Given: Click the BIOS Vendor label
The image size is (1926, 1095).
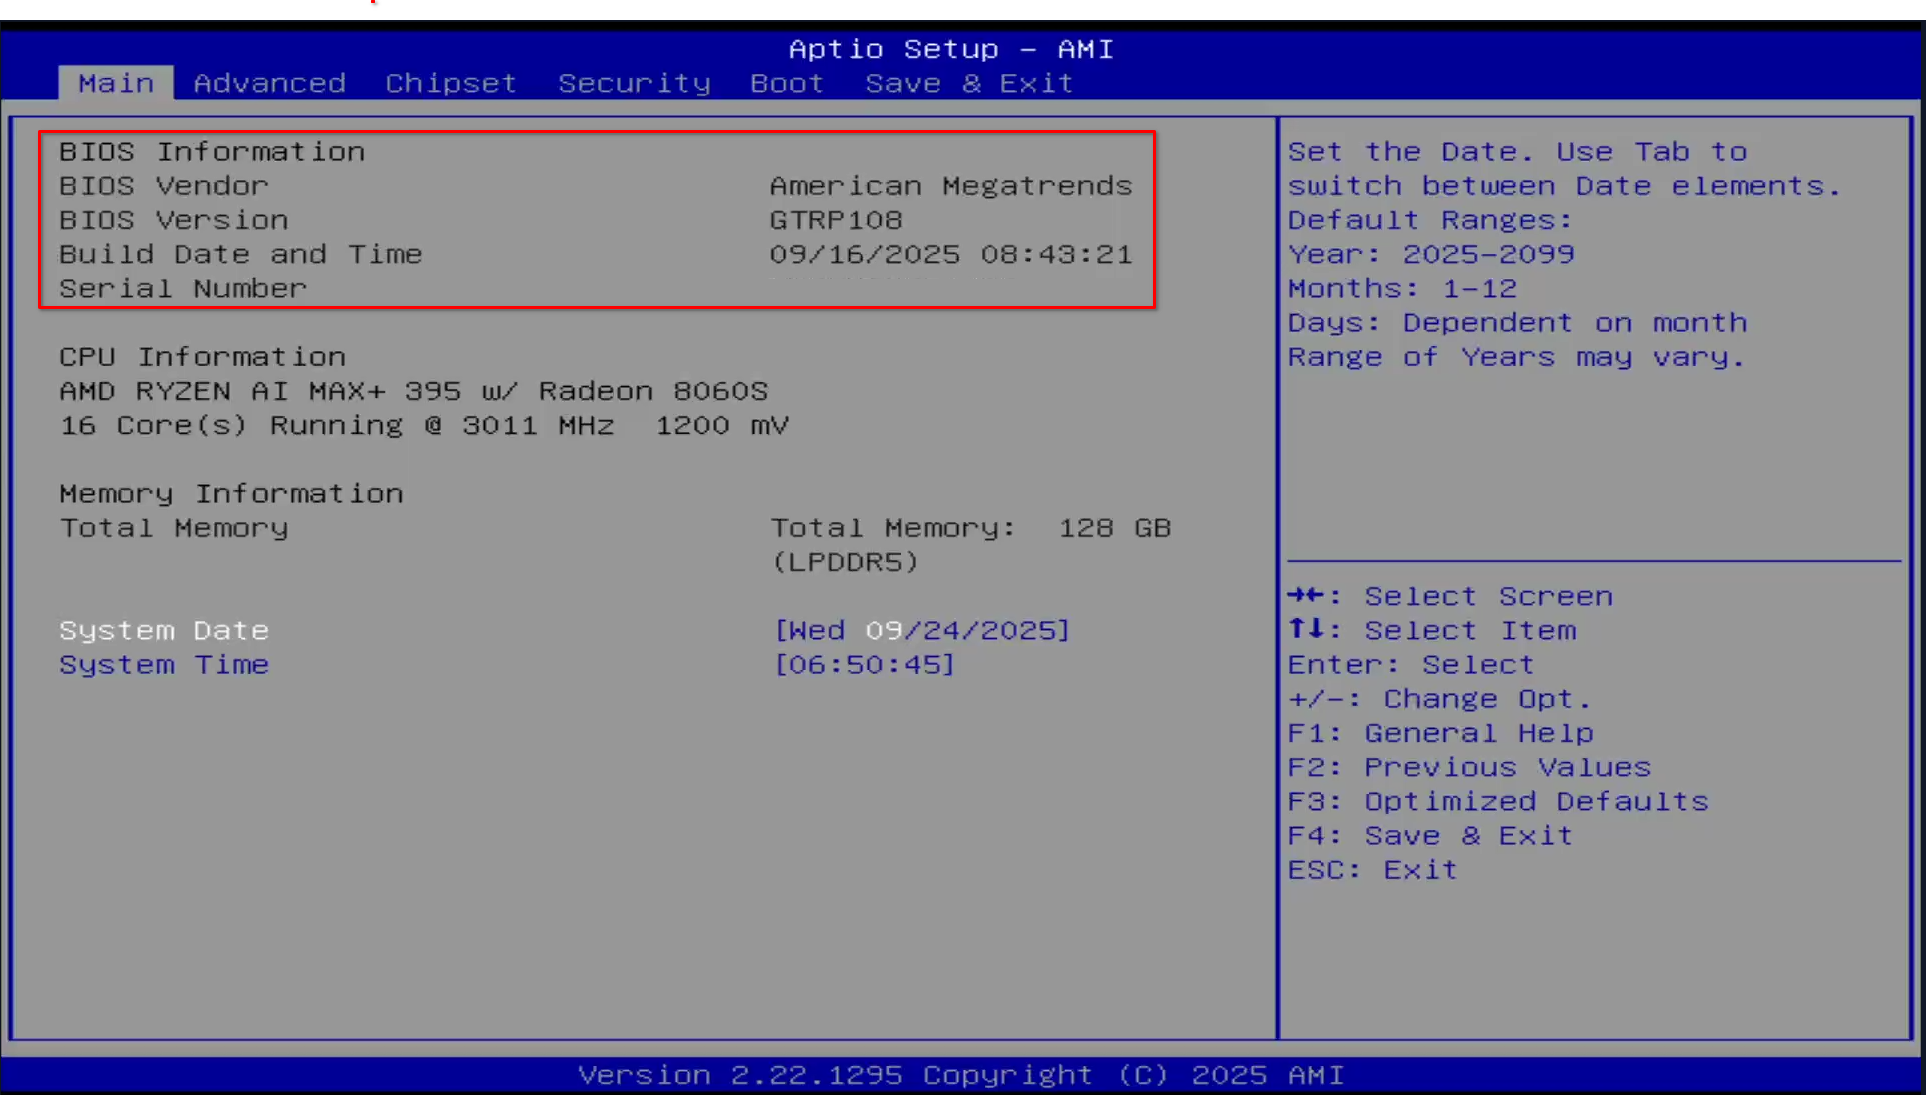Looking at the screenshot, I should click(164, 186).
